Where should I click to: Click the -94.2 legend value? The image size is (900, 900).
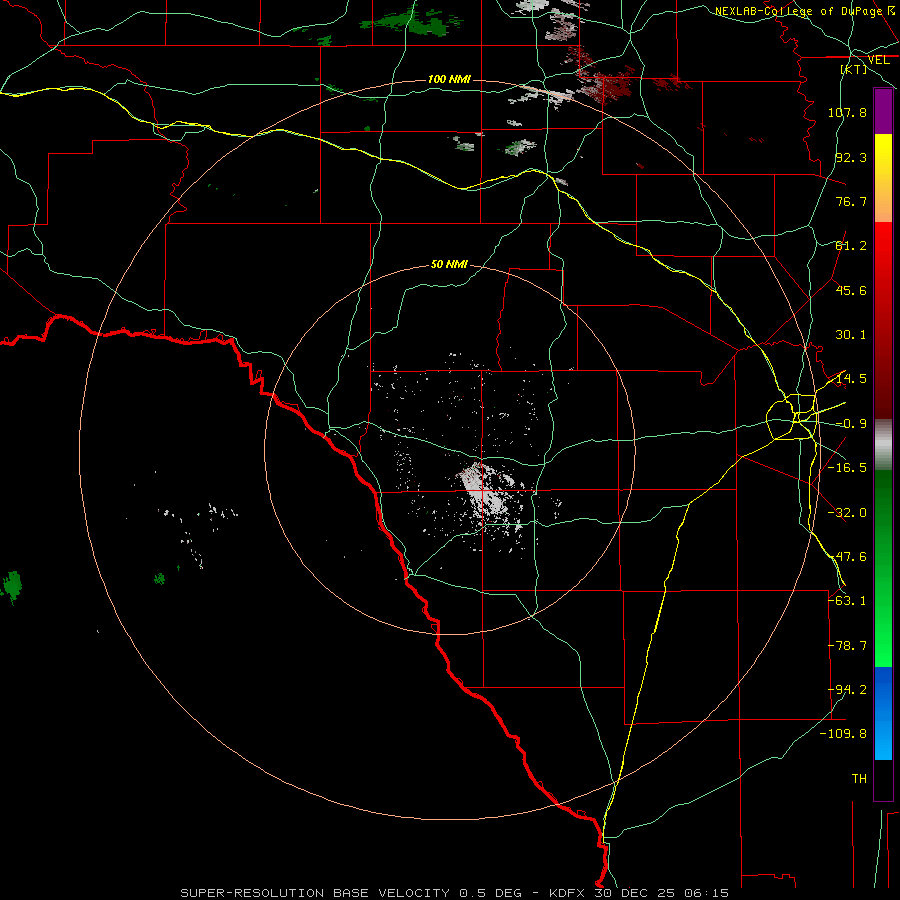pyautogui.click(x=847, y=690)
